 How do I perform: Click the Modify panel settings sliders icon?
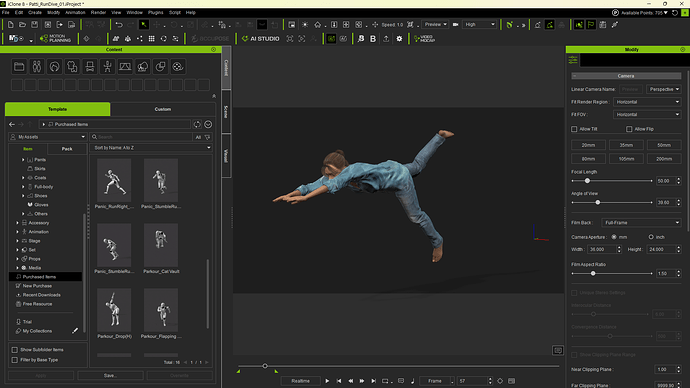pos(573,60)
